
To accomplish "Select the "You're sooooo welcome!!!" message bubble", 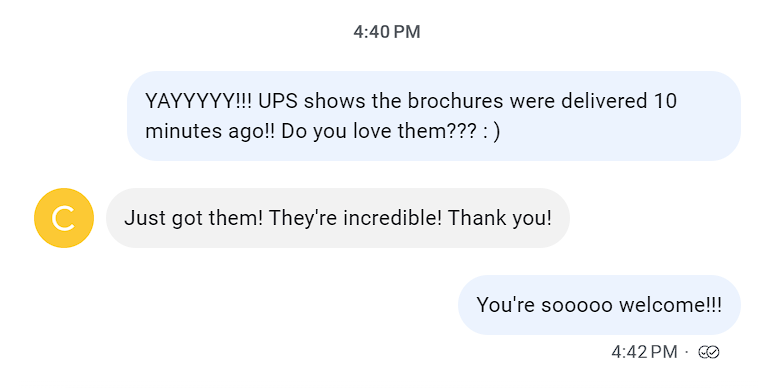I will point(599,305).
